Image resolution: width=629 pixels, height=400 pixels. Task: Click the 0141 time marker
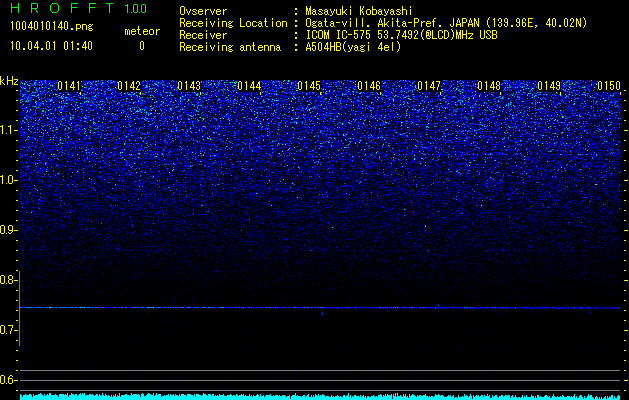pos(69,86)
